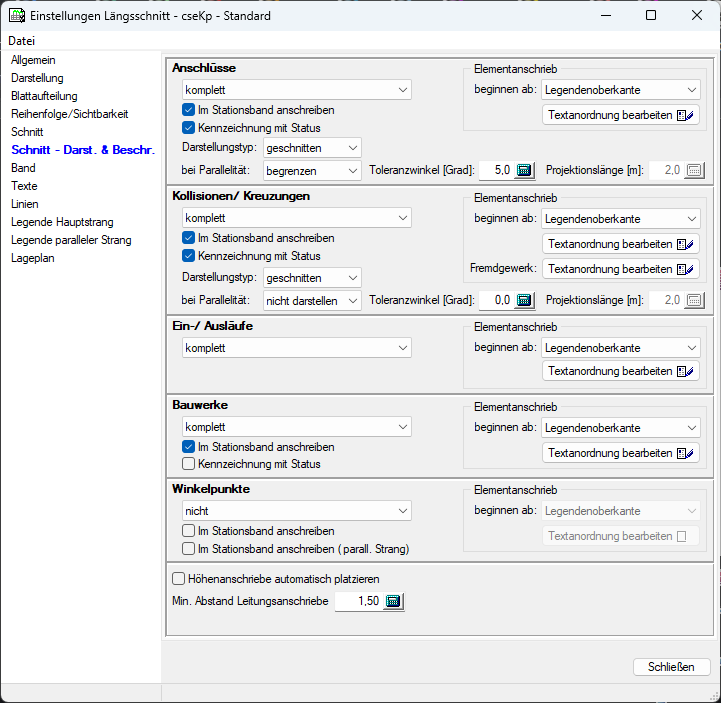Select Legende Hauptstrang in the sidebar
This screenshot has width=721, height=703.
click(62, 222)
